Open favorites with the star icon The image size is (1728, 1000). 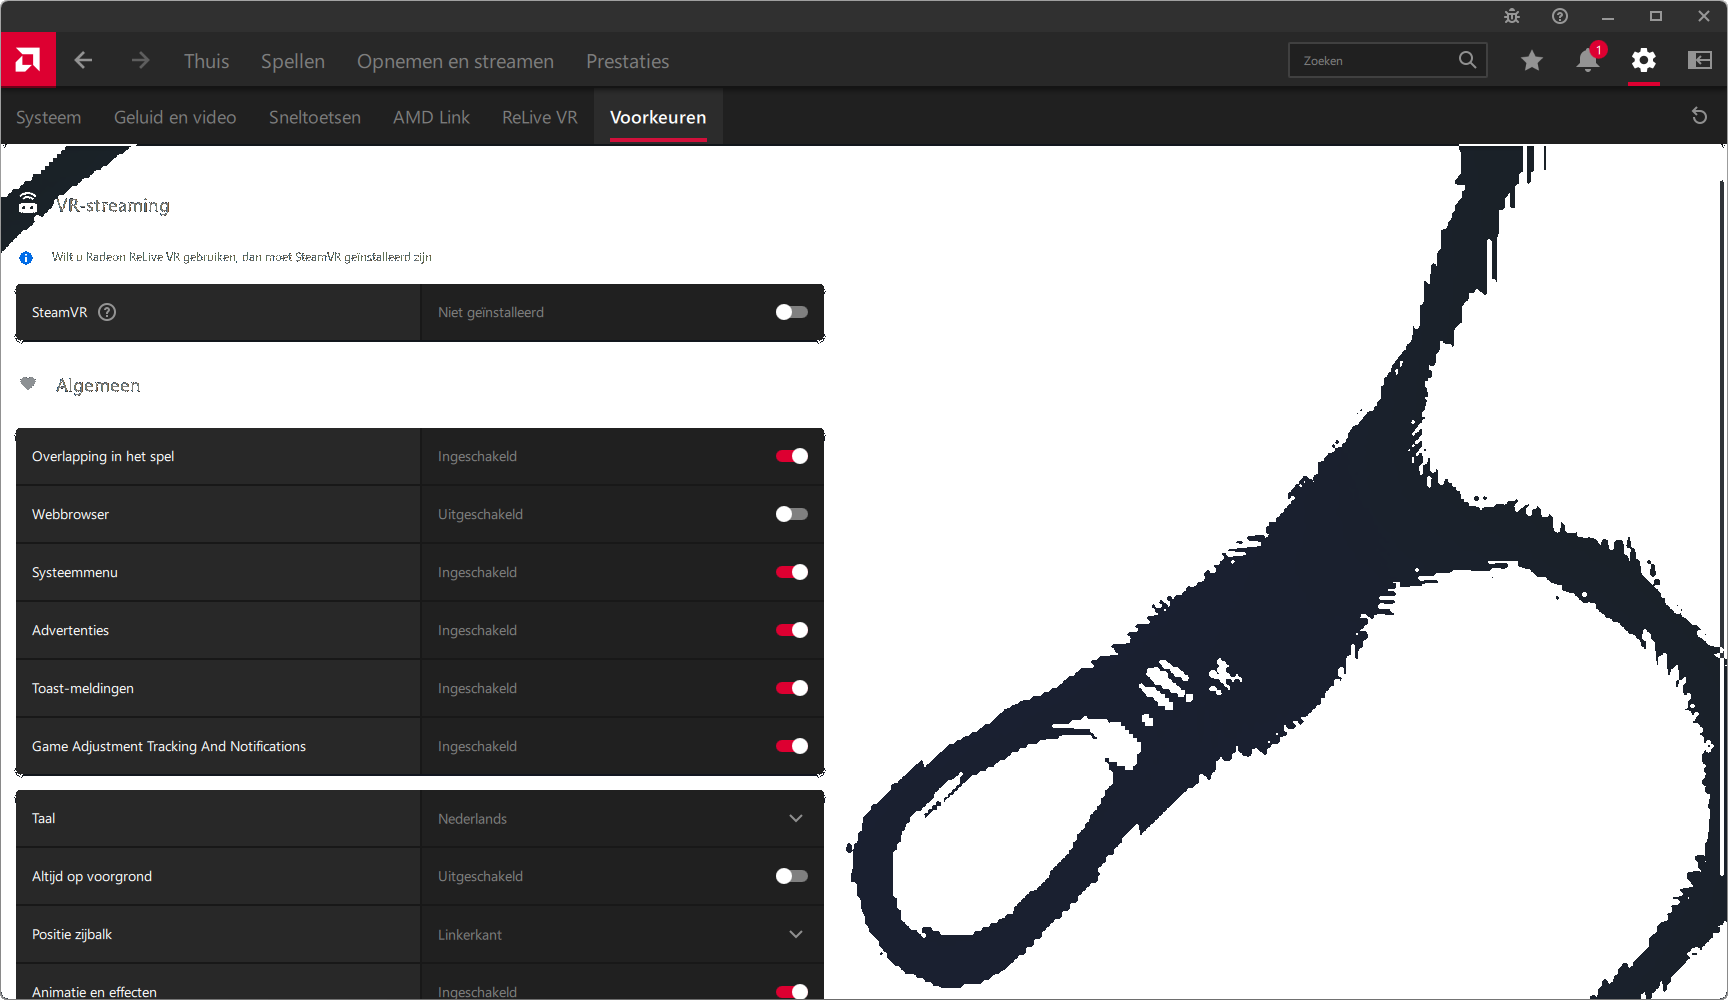point(1531,61)
